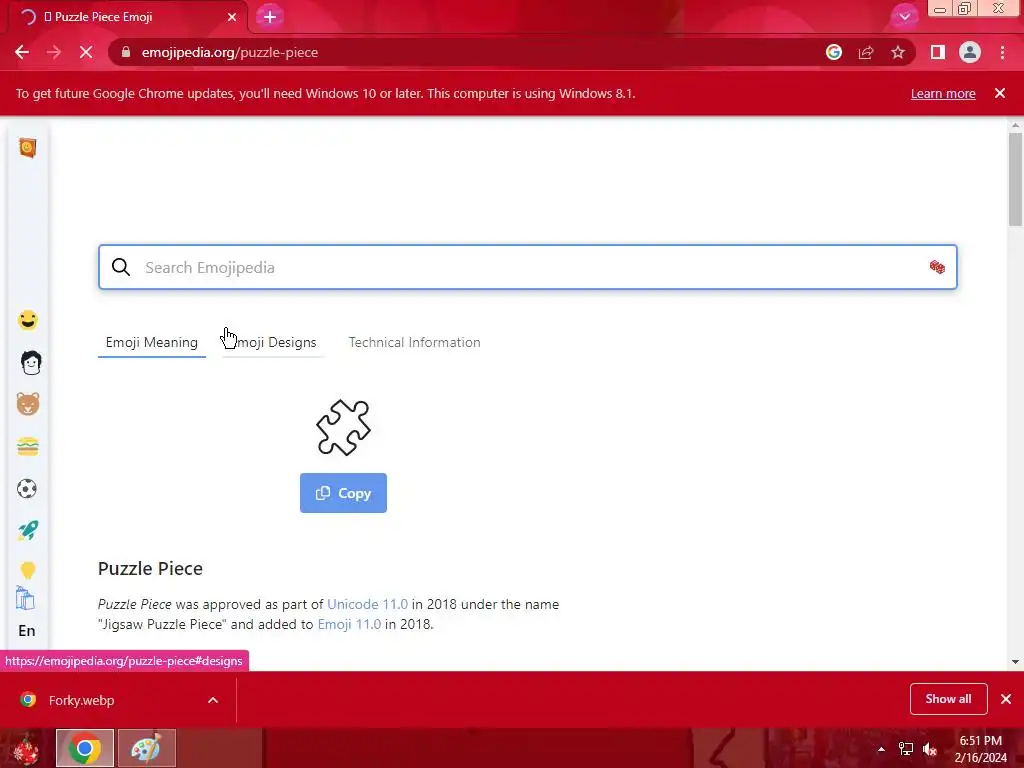The image size is (1024, 768).
Task: Select the En language switcher in the sidebar
Action: [27, 631]
